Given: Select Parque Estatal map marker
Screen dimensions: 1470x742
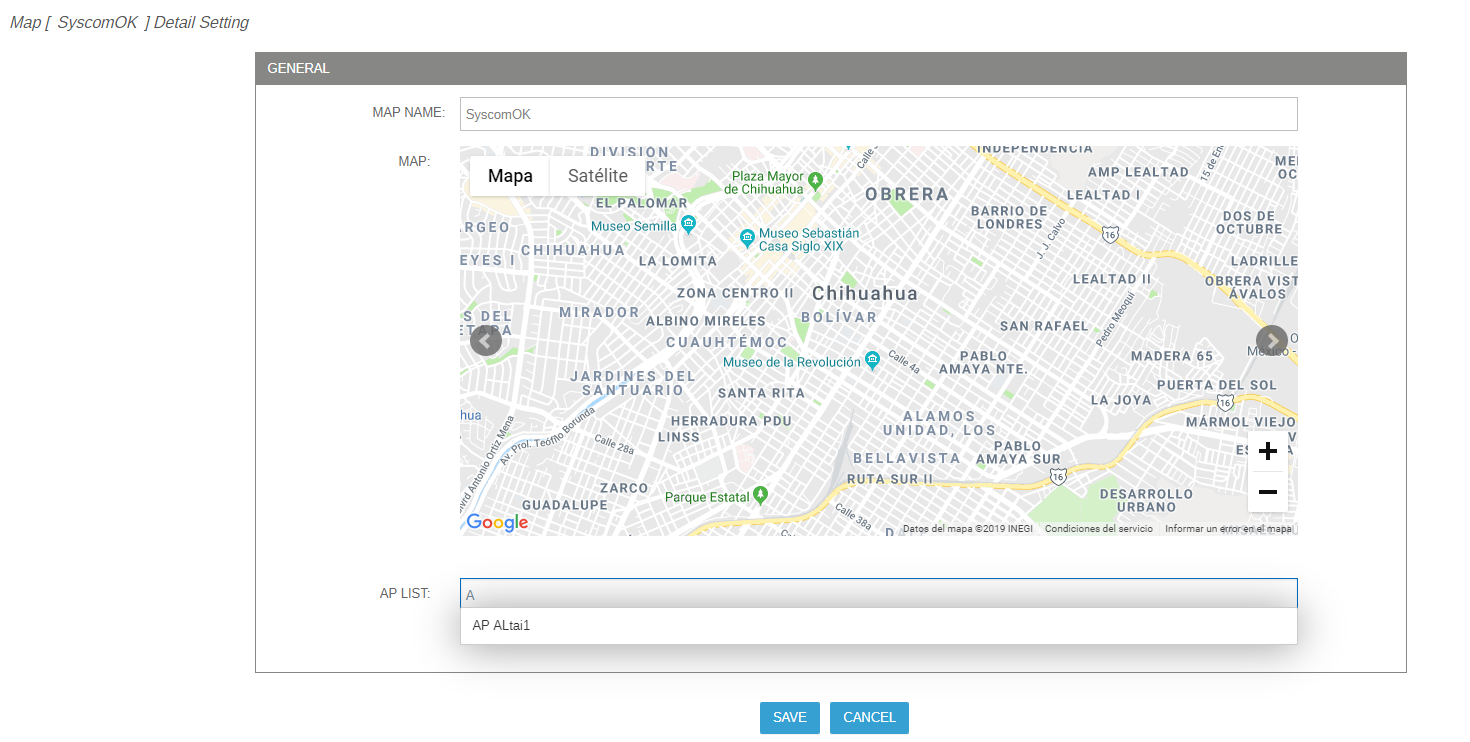Looking at the screenshot, I should [761, 494].
